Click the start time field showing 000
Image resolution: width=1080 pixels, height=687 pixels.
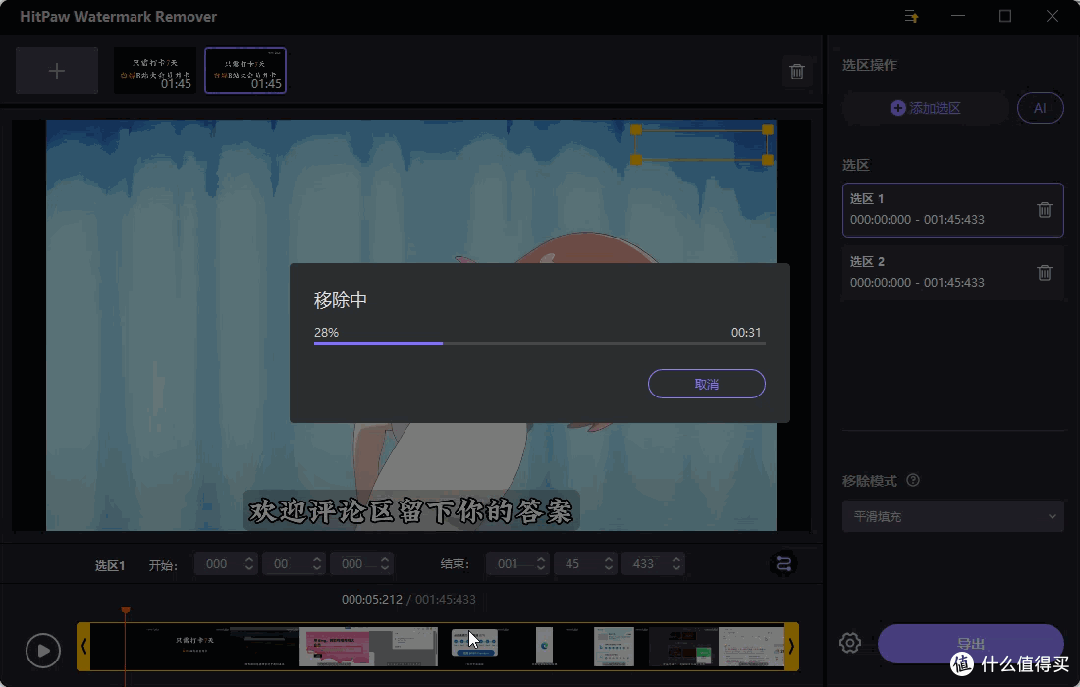(x=225, y=564)
